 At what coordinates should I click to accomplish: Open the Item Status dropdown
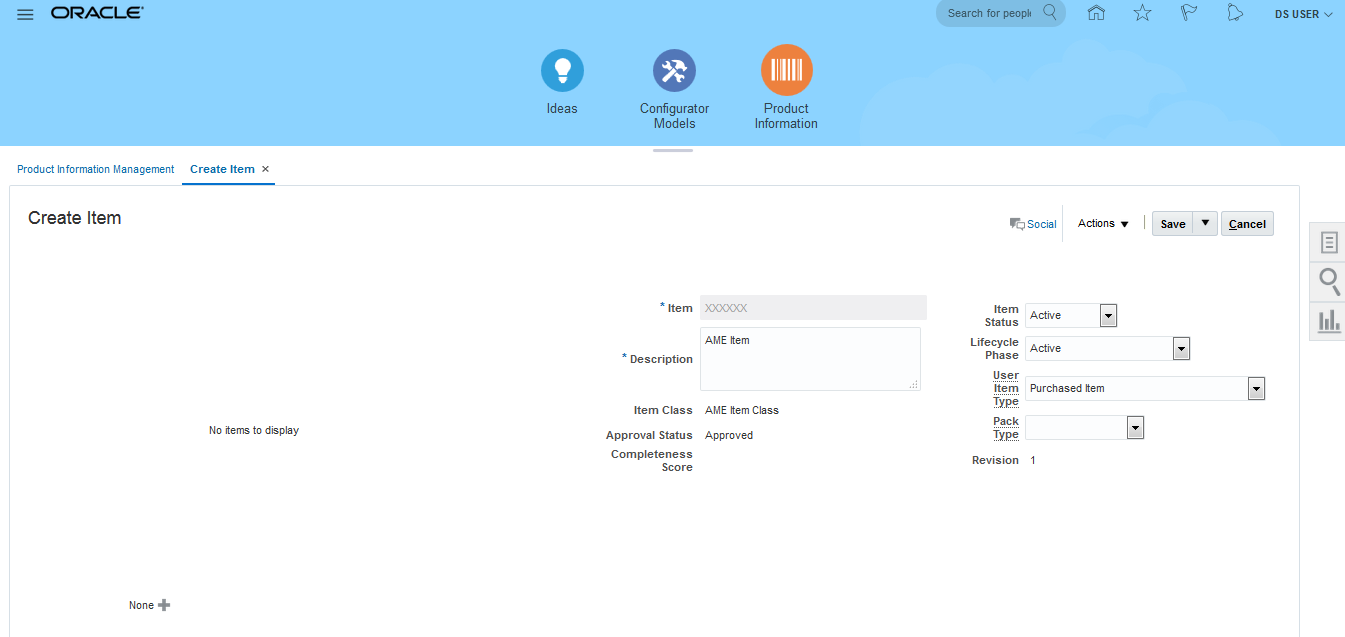[1108, 315]
